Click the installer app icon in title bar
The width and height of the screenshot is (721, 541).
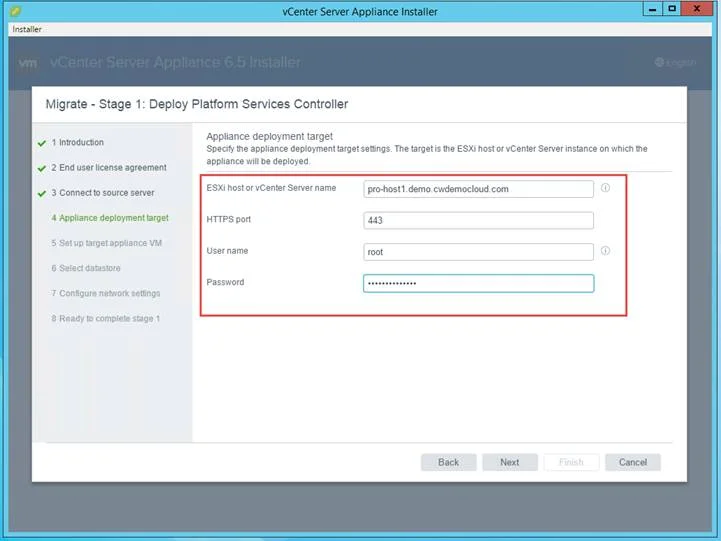click(15, 10)
